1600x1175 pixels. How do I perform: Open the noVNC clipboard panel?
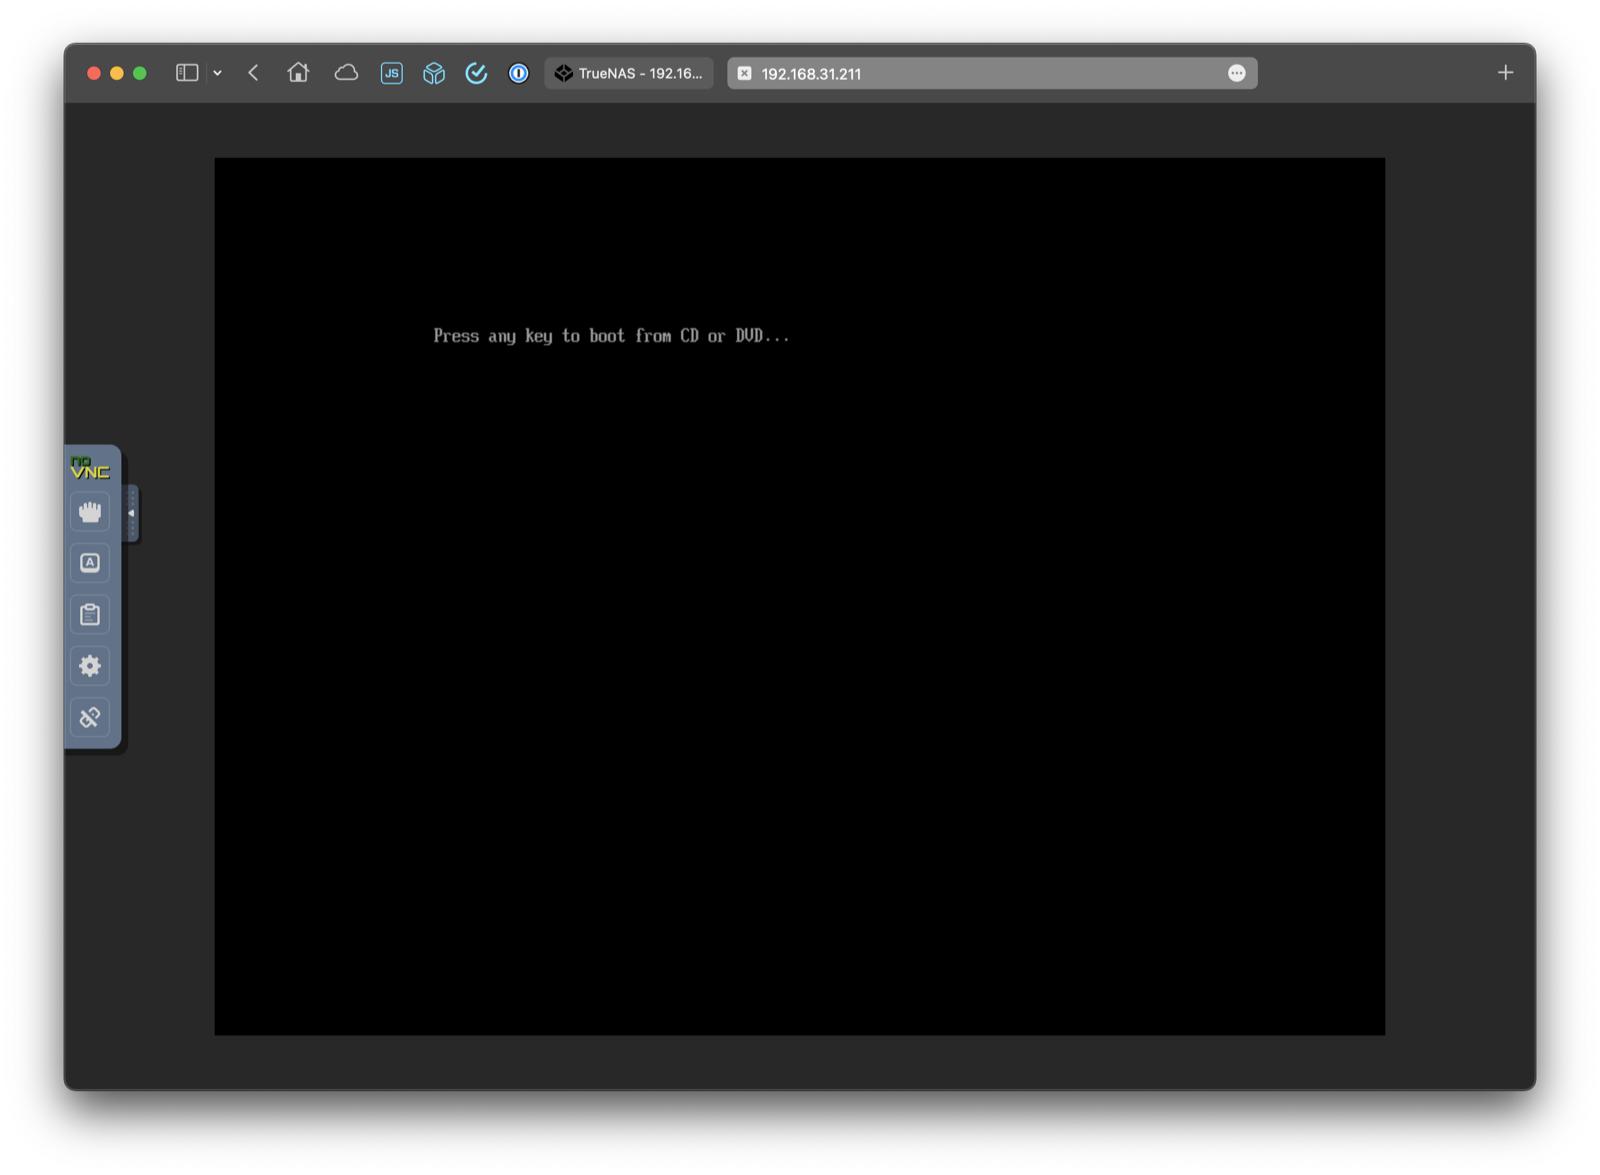(90, 614)
